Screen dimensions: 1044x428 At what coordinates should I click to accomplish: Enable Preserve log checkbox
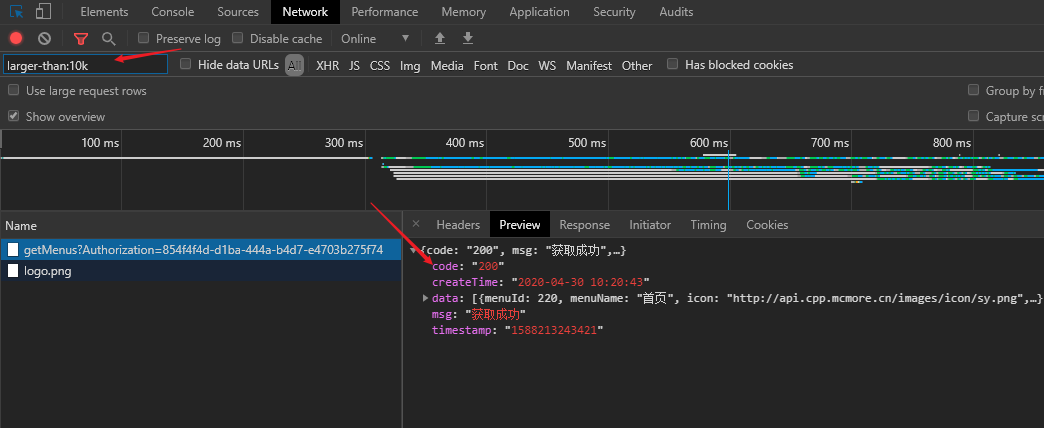tap(143, 38)
